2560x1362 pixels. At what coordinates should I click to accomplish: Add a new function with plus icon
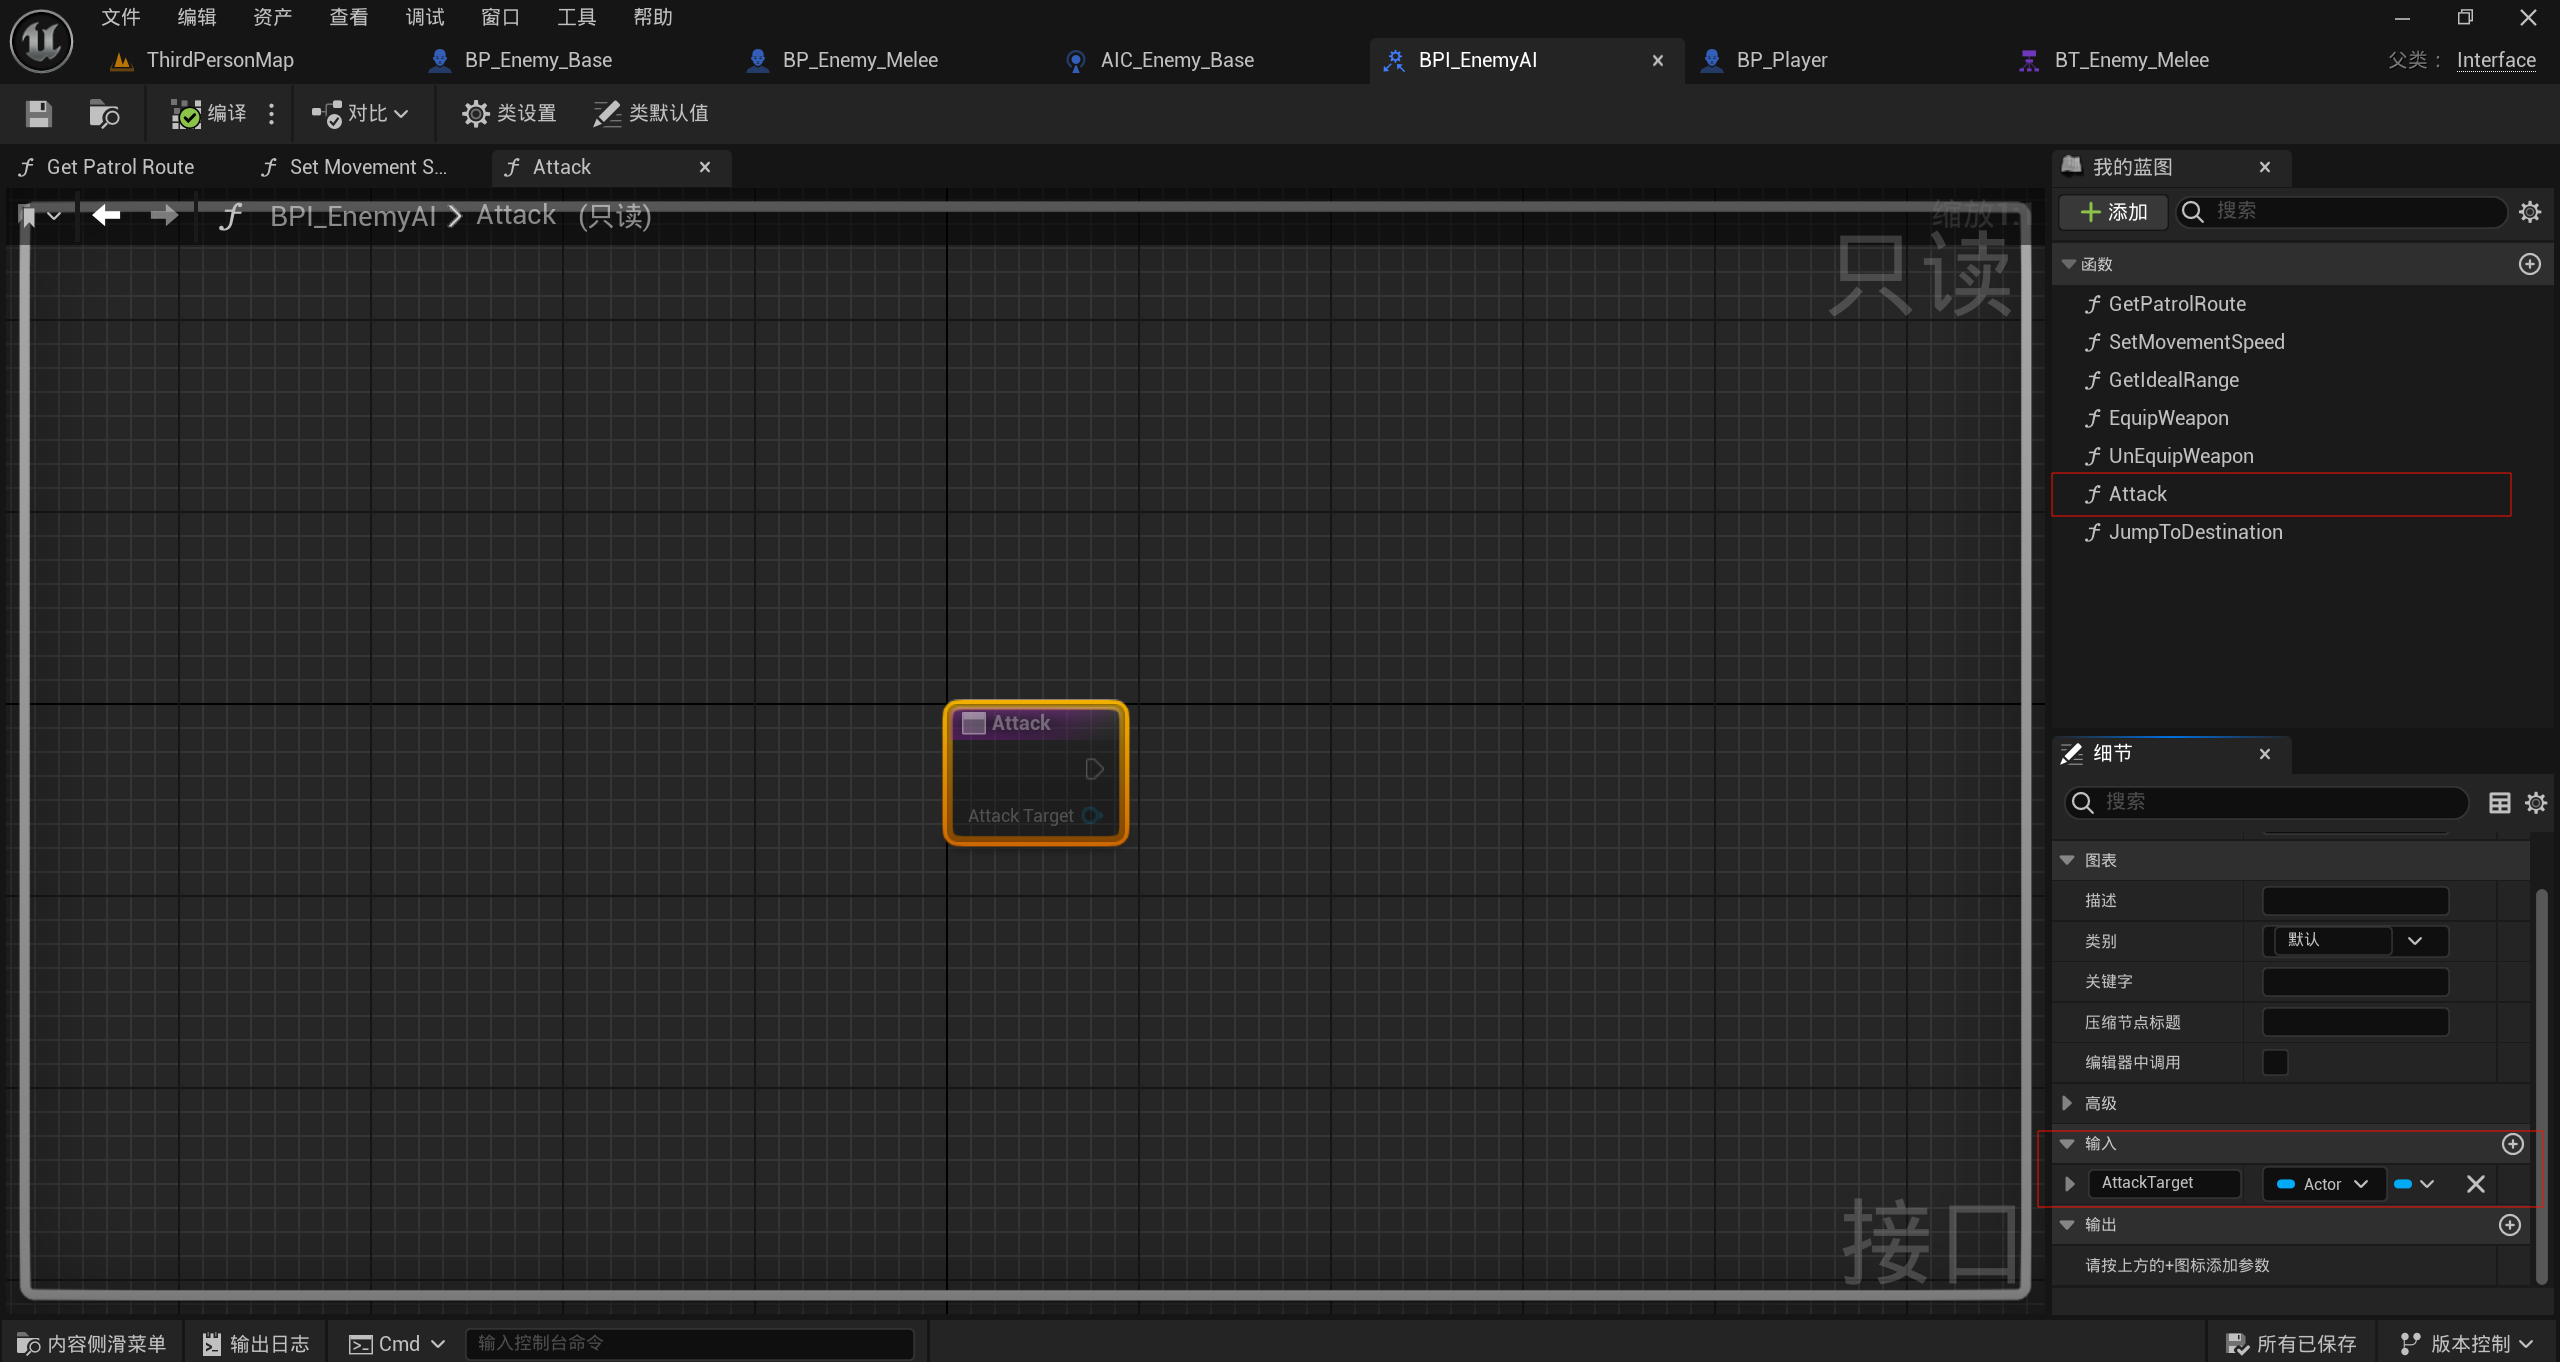coord(2529,264)
